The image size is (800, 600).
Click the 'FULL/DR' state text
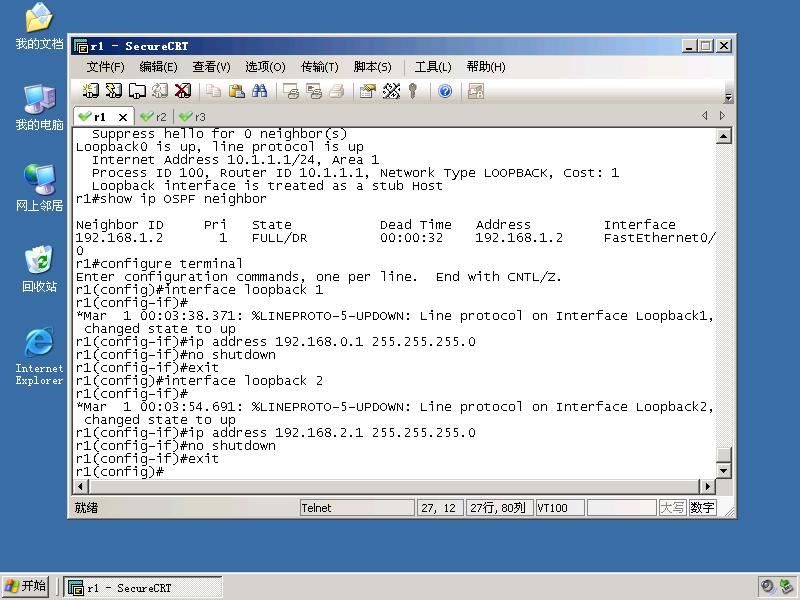[280, 238]
